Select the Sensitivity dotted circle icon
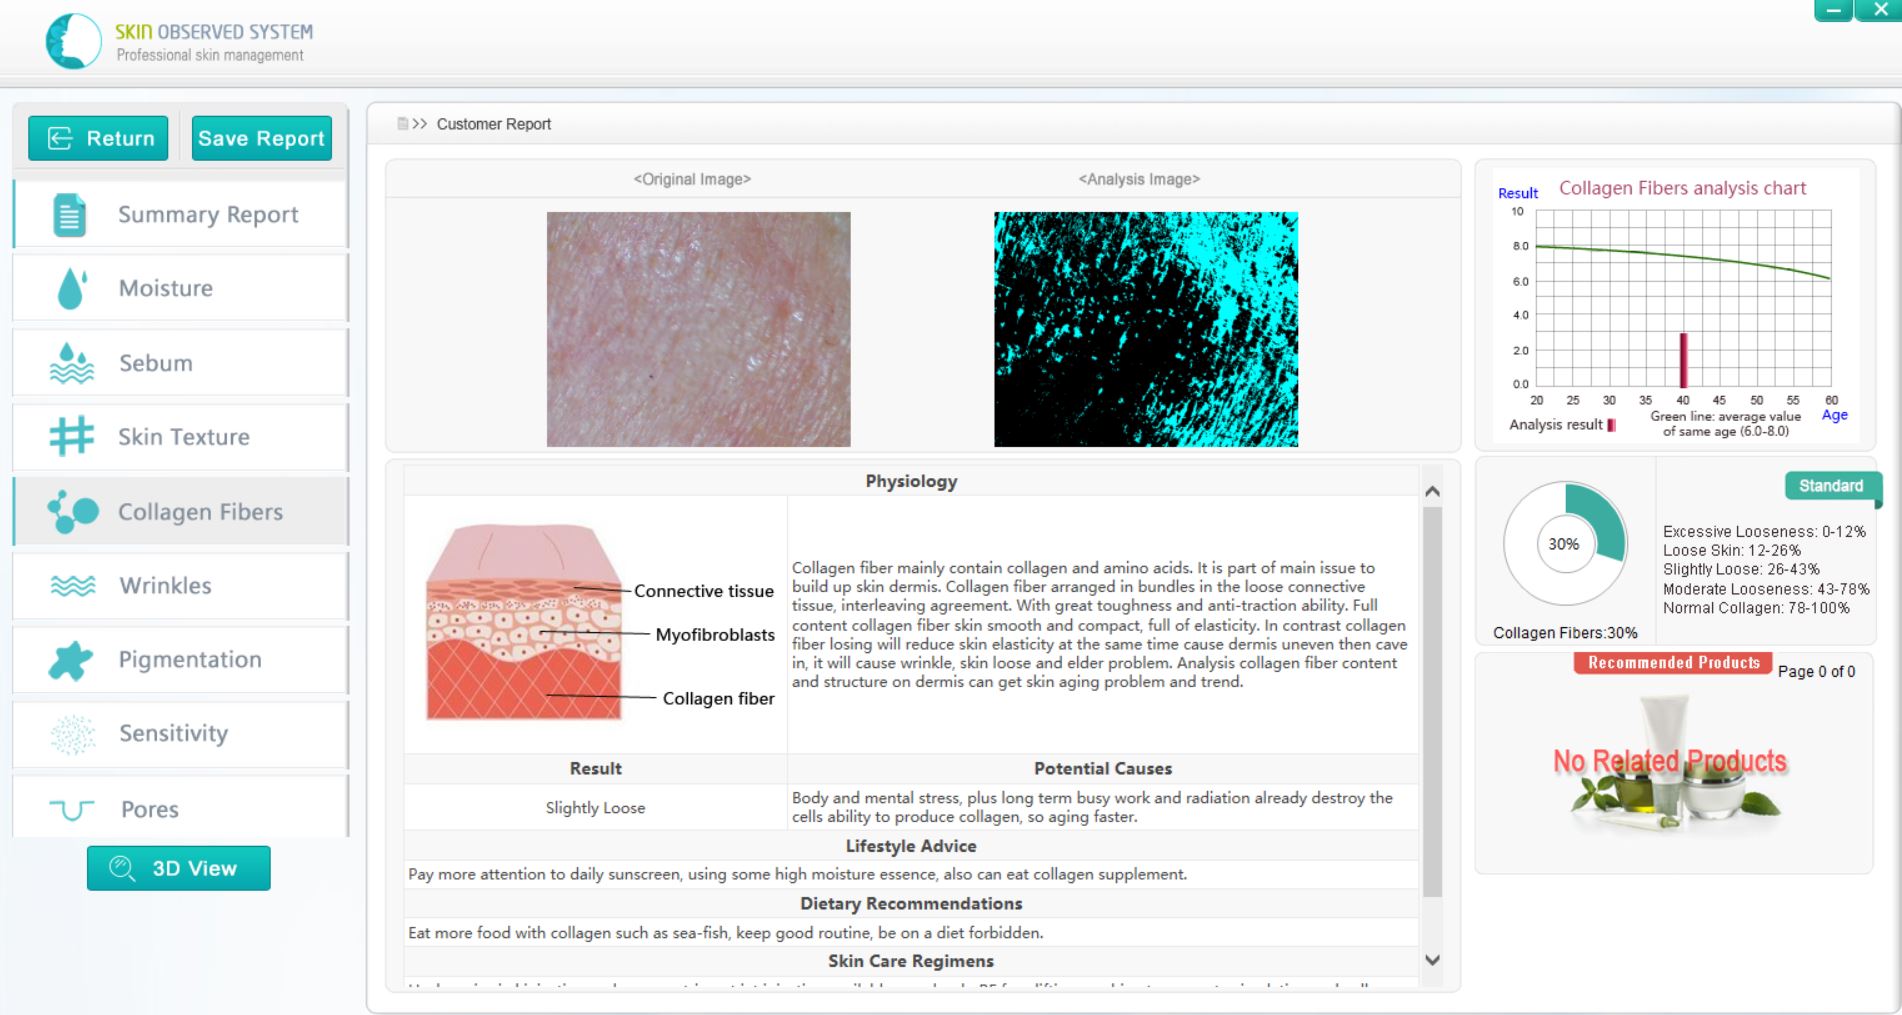 tap(72, 734)
